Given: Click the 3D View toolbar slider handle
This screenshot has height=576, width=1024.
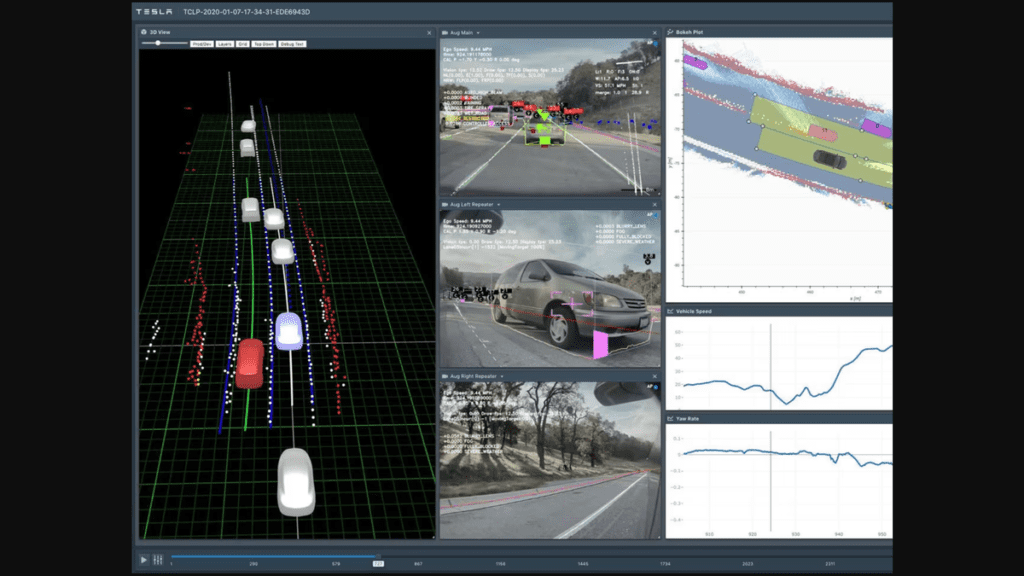Looking at the screenshot, I should 158,44.
